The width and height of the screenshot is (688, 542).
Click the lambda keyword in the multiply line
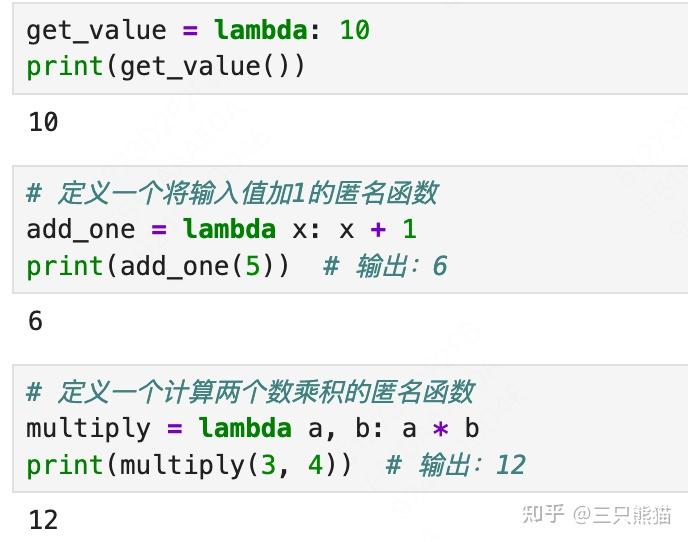click(245, 428)
